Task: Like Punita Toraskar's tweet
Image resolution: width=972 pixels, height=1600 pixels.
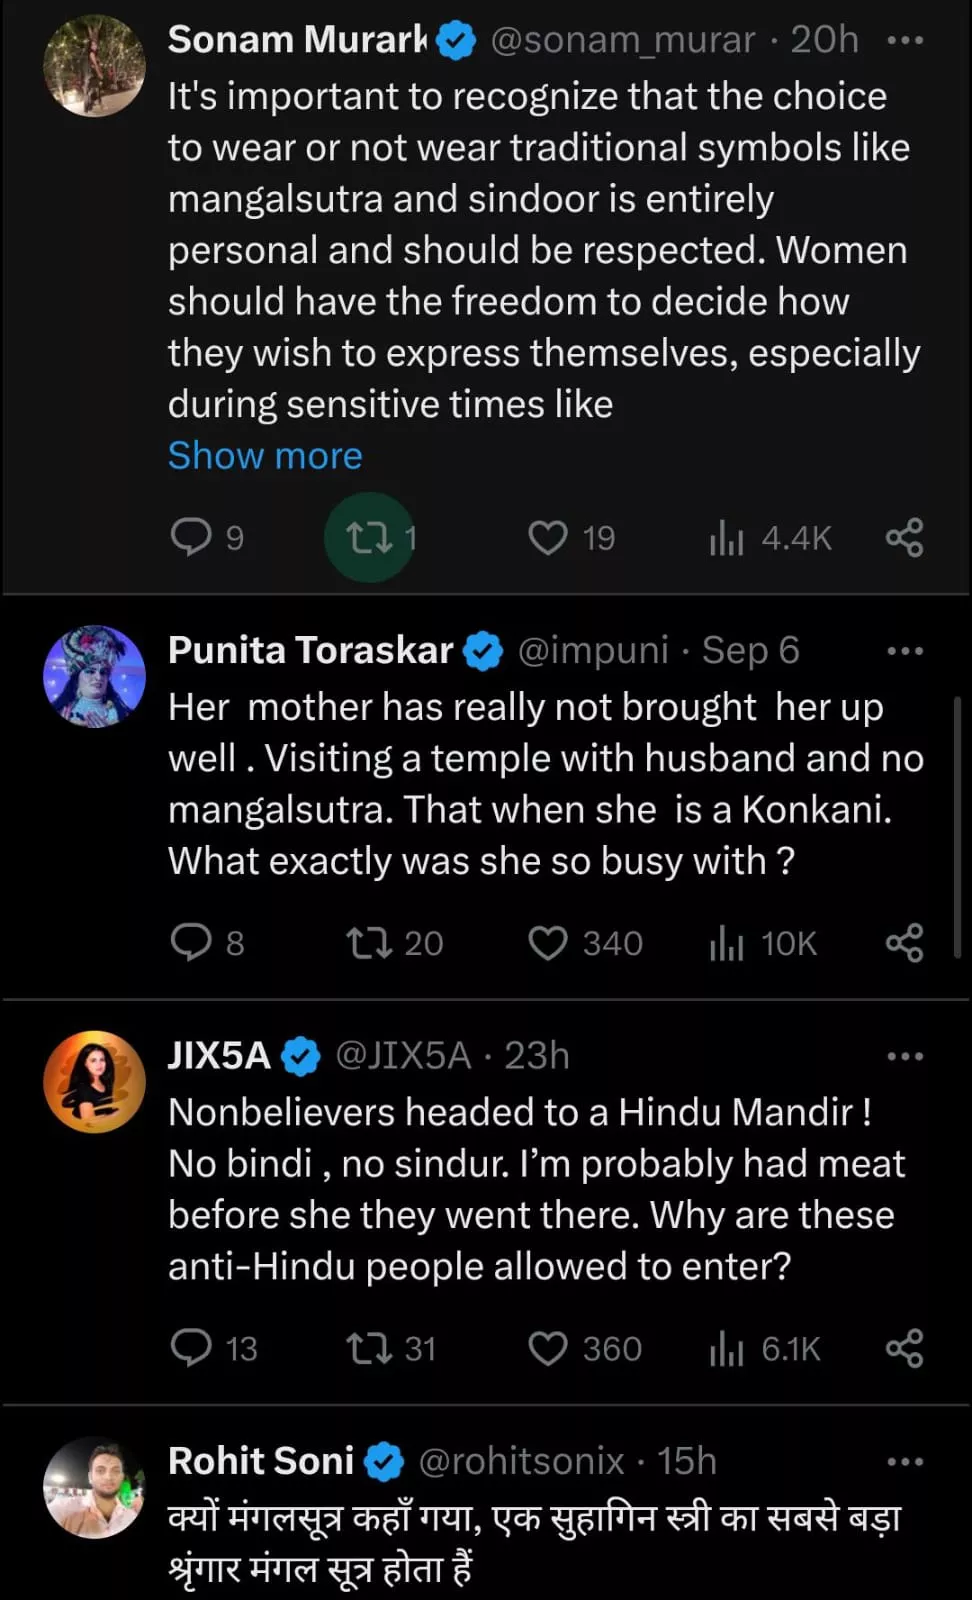Action: pyautogui.click(x=548, y=942)
